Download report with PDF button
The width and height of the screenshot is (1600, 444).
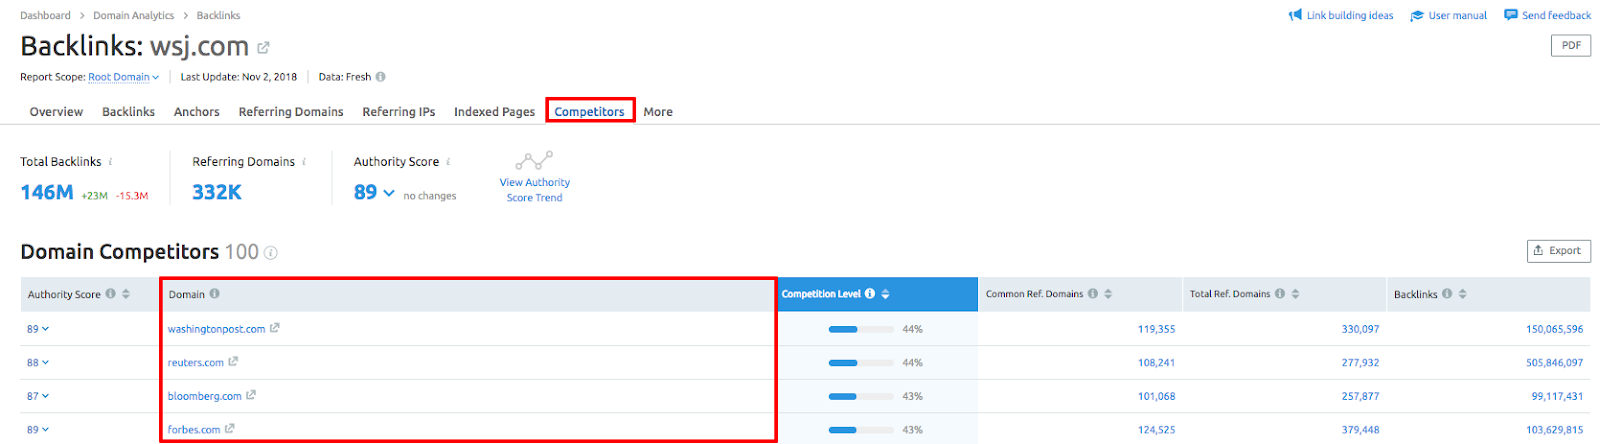(1570, 46)
